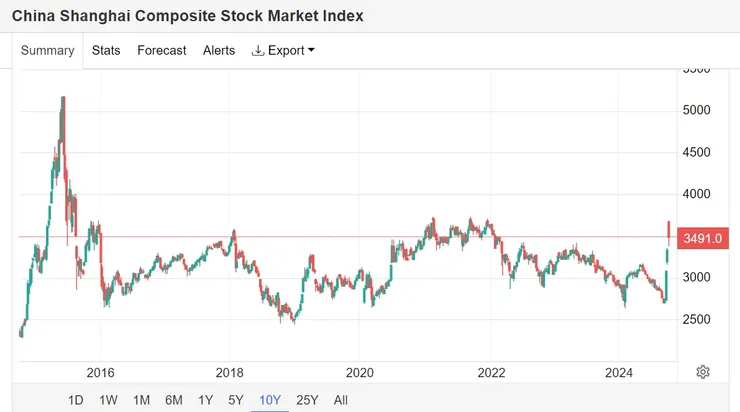Click the 2018 x-axis year label
740x412 pixels.
click(x=229, y=373)
